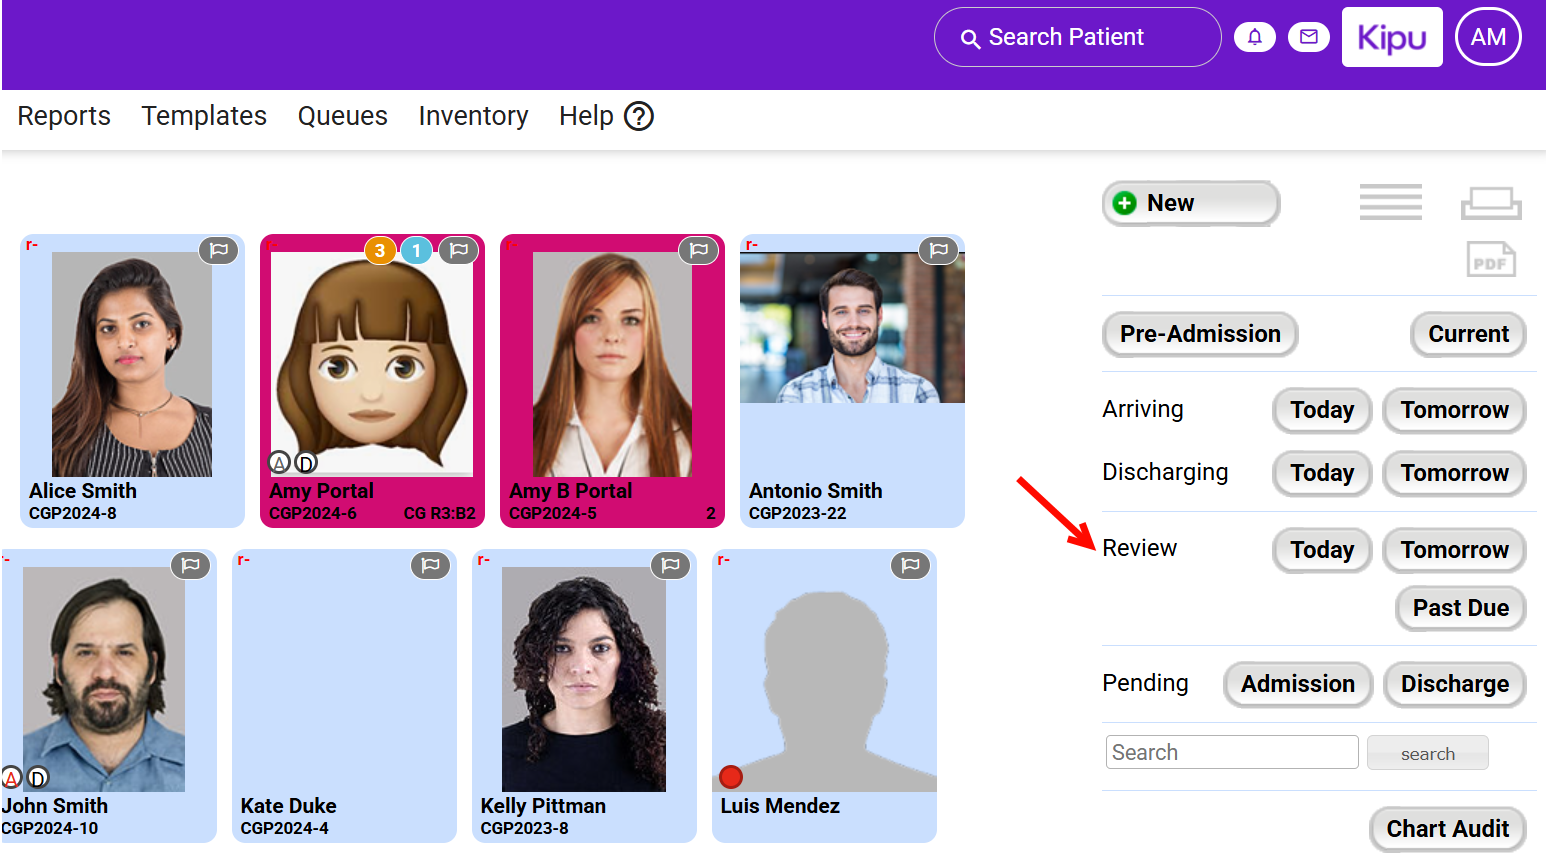Image resolution: width=1546 pixels, height=857 pixels.
Task: Click the Kipu logo
Action: click(x=1391, y=37)
